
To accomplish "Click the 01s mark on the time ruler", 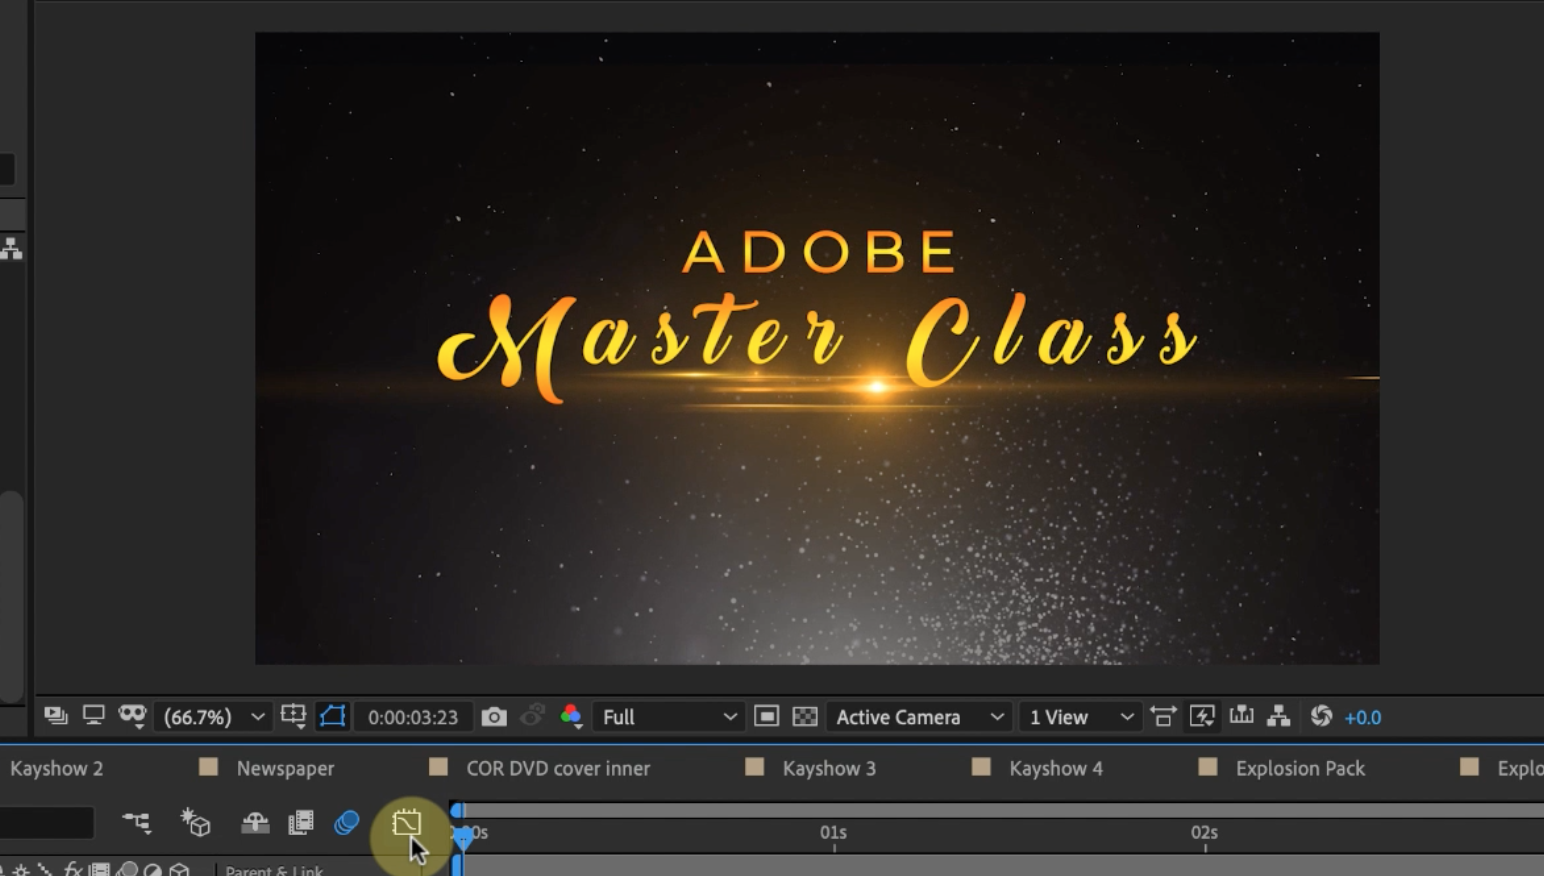I will coord(833,832).
